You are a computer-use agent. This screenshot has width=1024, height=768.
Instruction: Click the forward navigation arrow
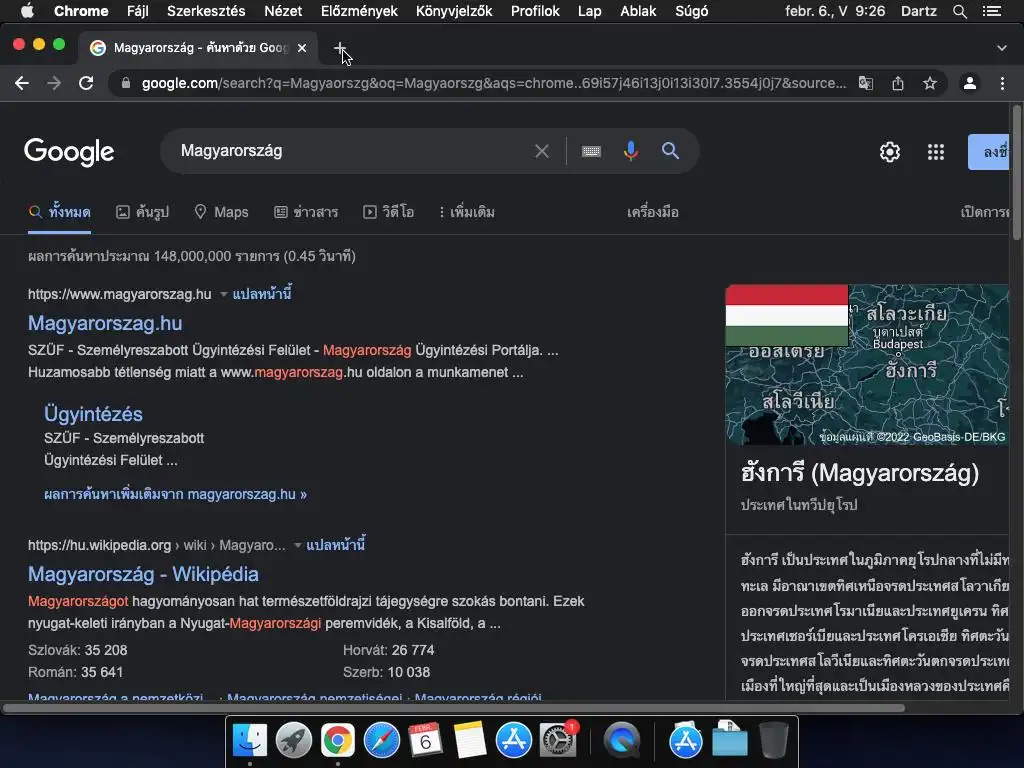[x=54, y=83]
